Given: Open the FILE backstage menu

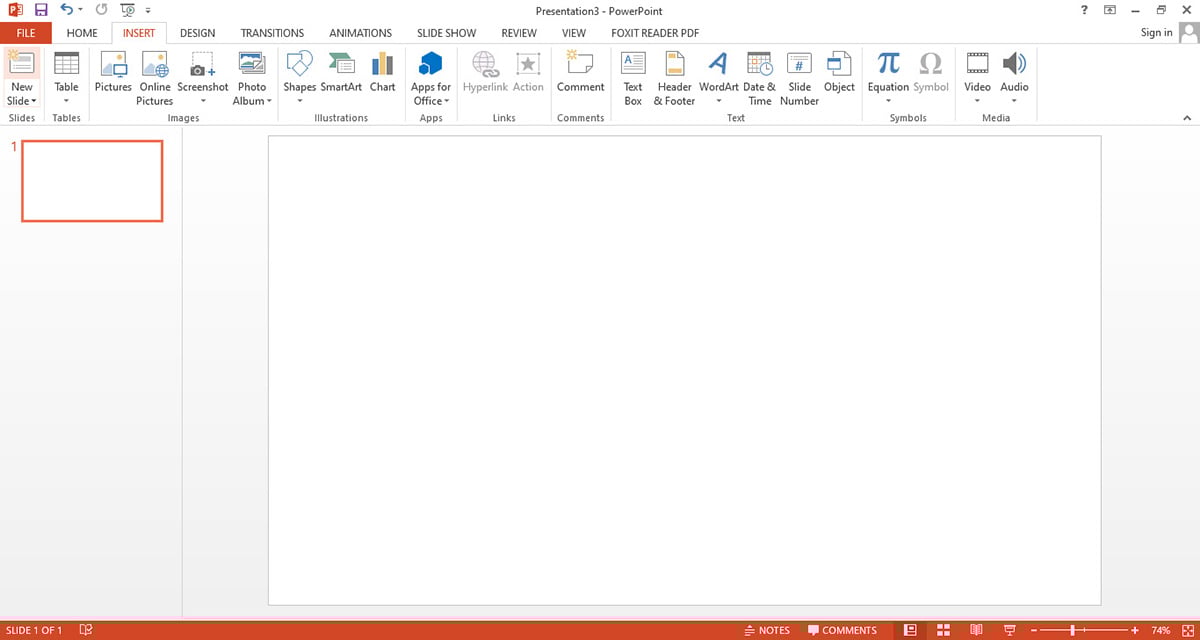Looking at the screenshot, I should 26,33.
